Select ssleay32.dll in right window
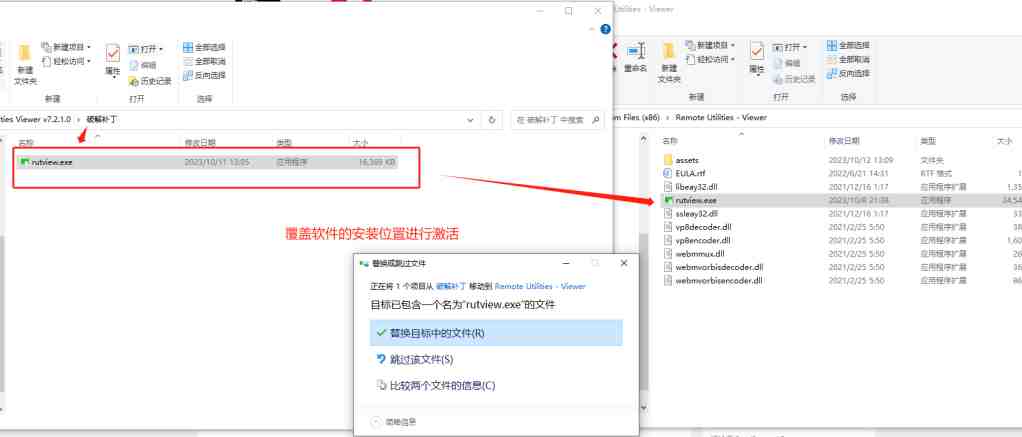 [696, 214]
